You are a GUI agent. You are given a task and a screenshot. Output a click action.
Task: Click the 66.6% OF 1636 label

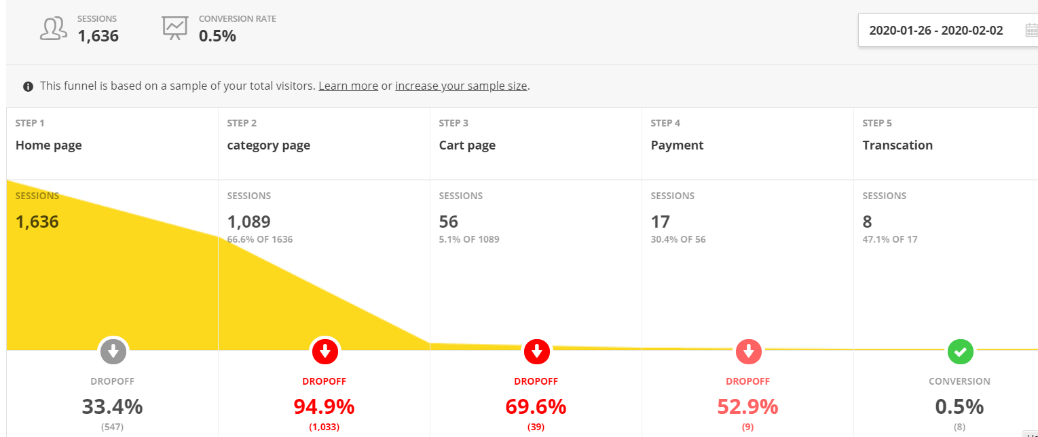(260, 240)
